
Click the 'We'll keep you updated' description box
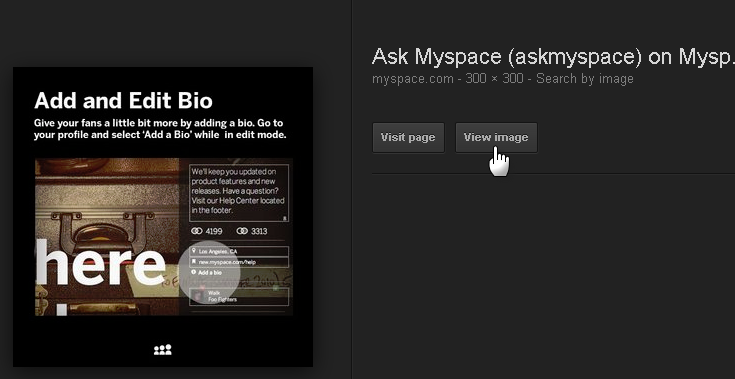[239, 193]
